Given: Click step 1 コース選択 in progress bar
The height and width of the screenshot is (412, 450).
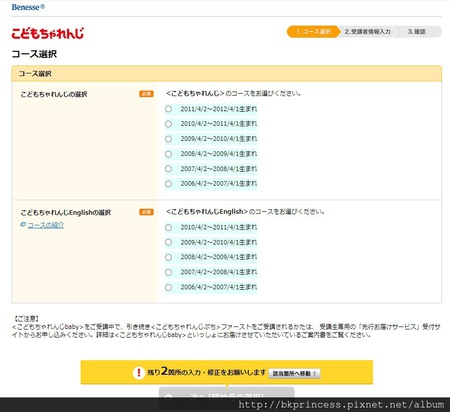Looking at the screenshot, I should 313,32.
